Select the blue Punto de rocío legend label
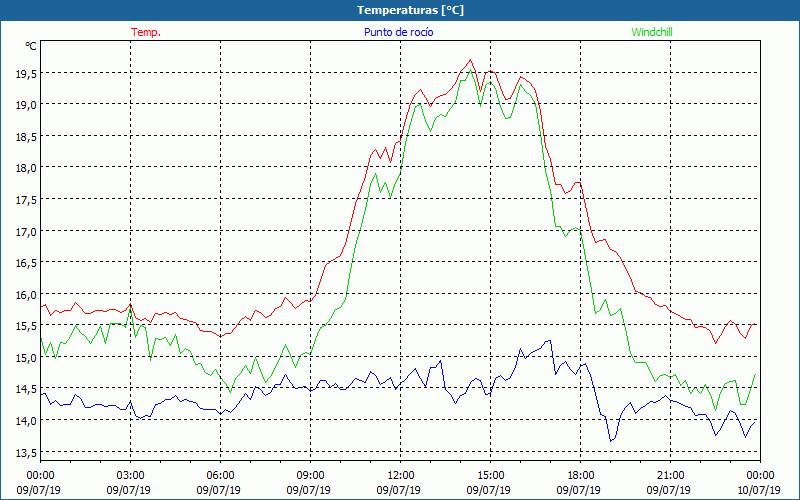Image resolution: width=800 pixels, height=500 pixels. tap(398, 32)
